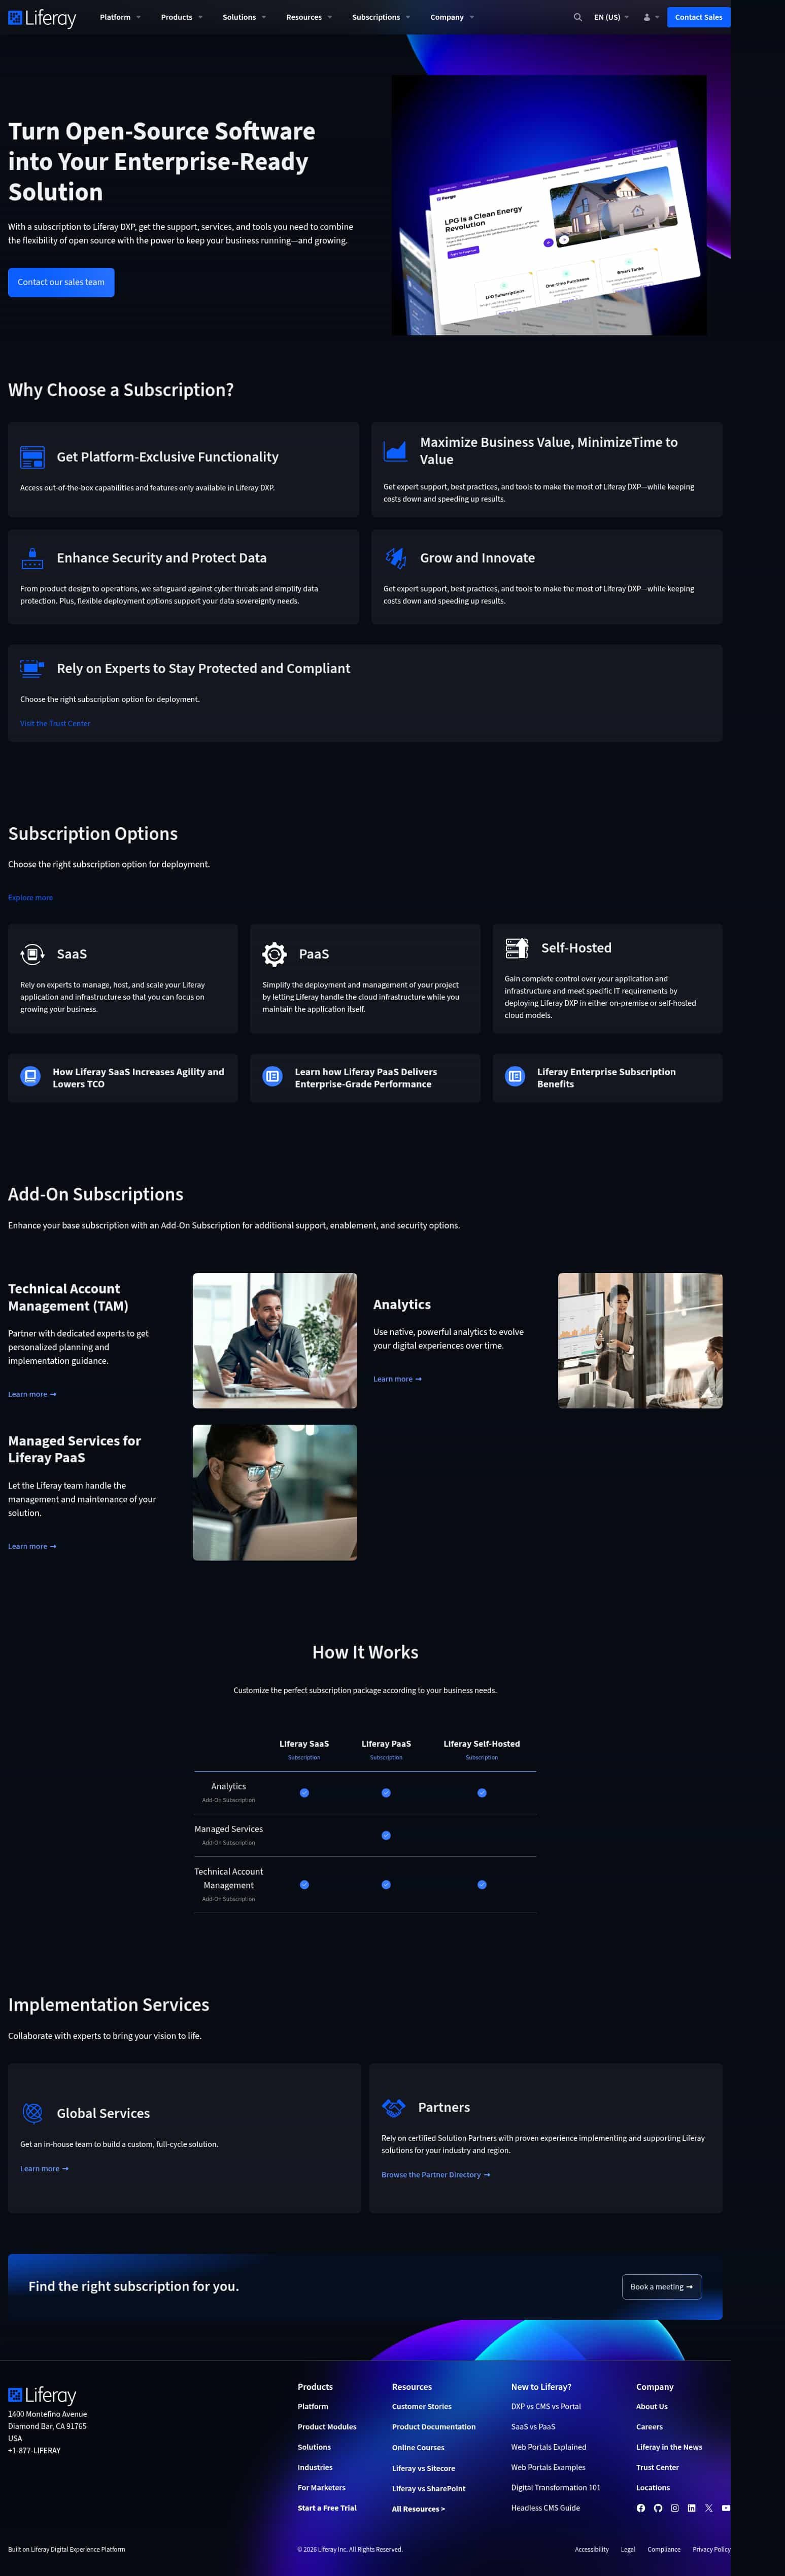Click Explore more under Subscription Options
The height and width of the screenshot is (2576, 785).
tap(30, 898)
